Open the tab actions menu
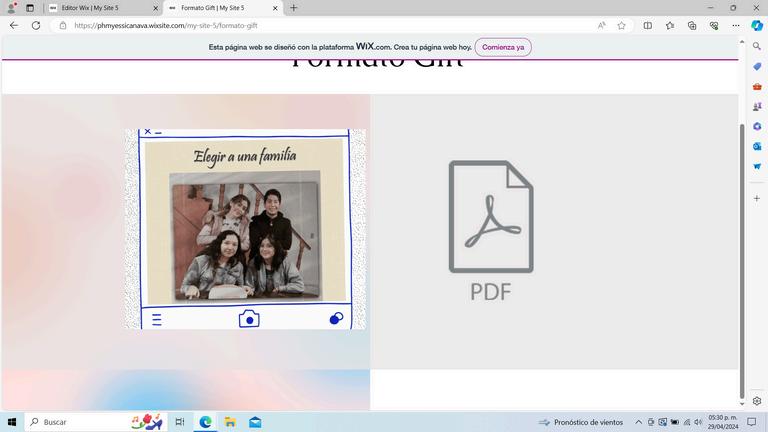Image resolution: width=768 pixels, height=432 pixels. point(30,8)
